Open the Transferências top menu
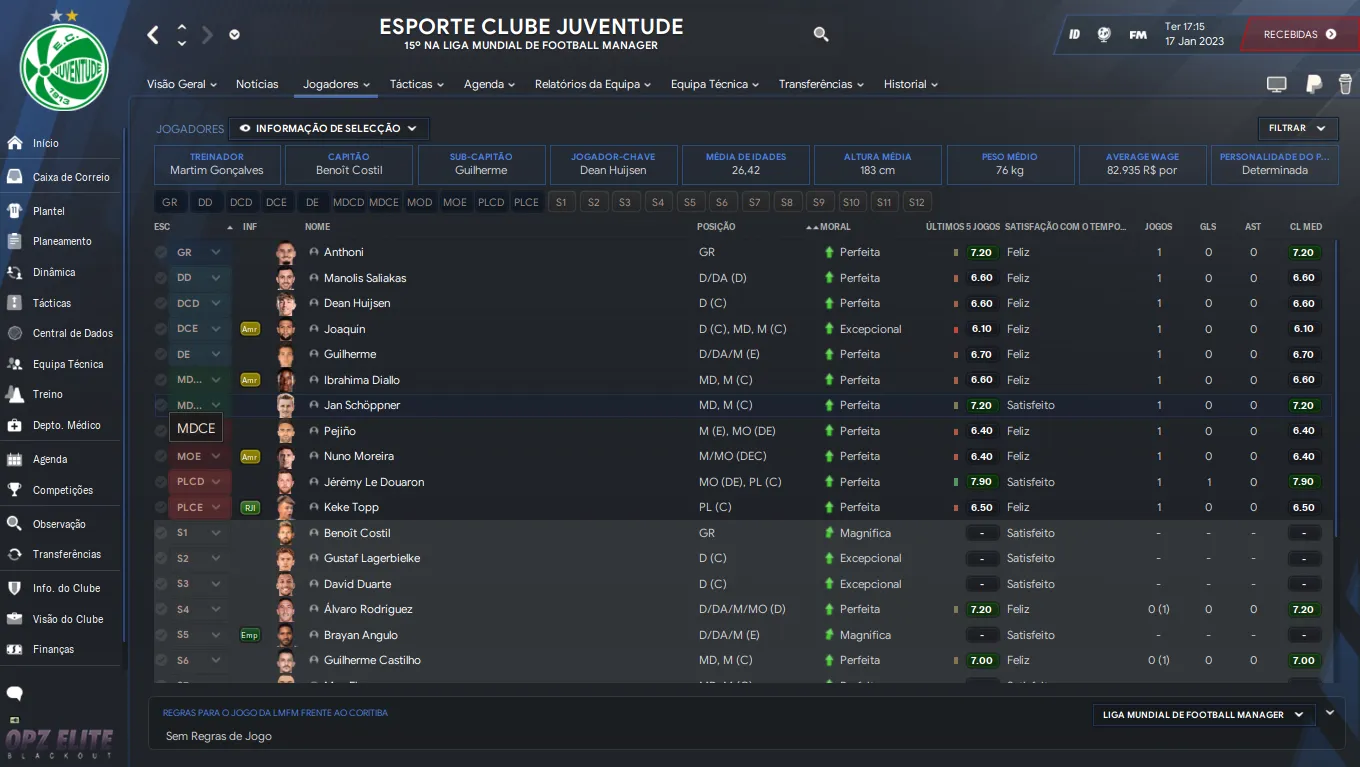 coord(822,84)
